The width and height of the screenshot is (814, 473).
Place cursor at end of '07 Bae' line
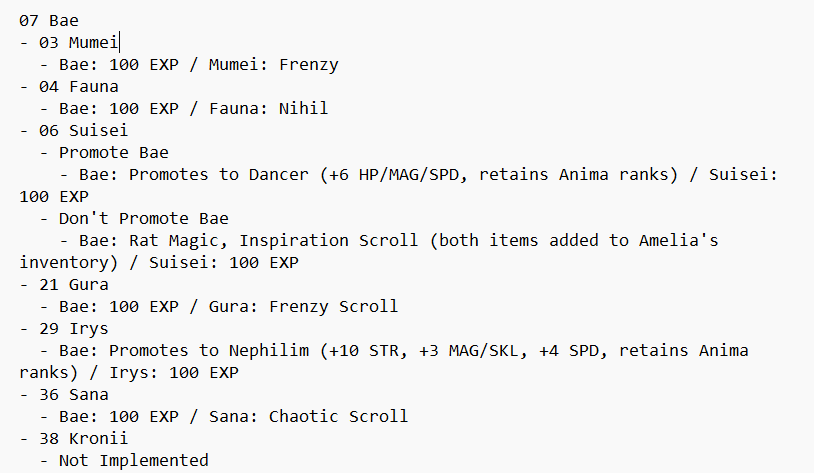click(x=79, y=21)
